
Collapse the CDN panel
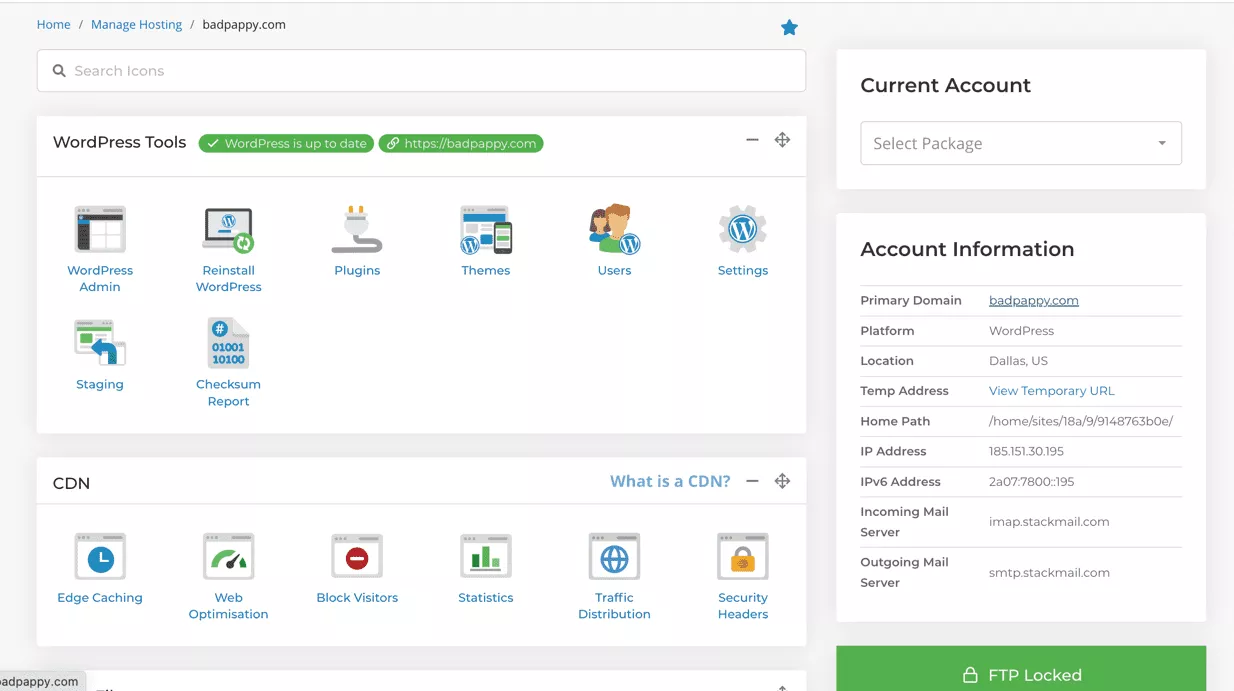coord(752,481)
